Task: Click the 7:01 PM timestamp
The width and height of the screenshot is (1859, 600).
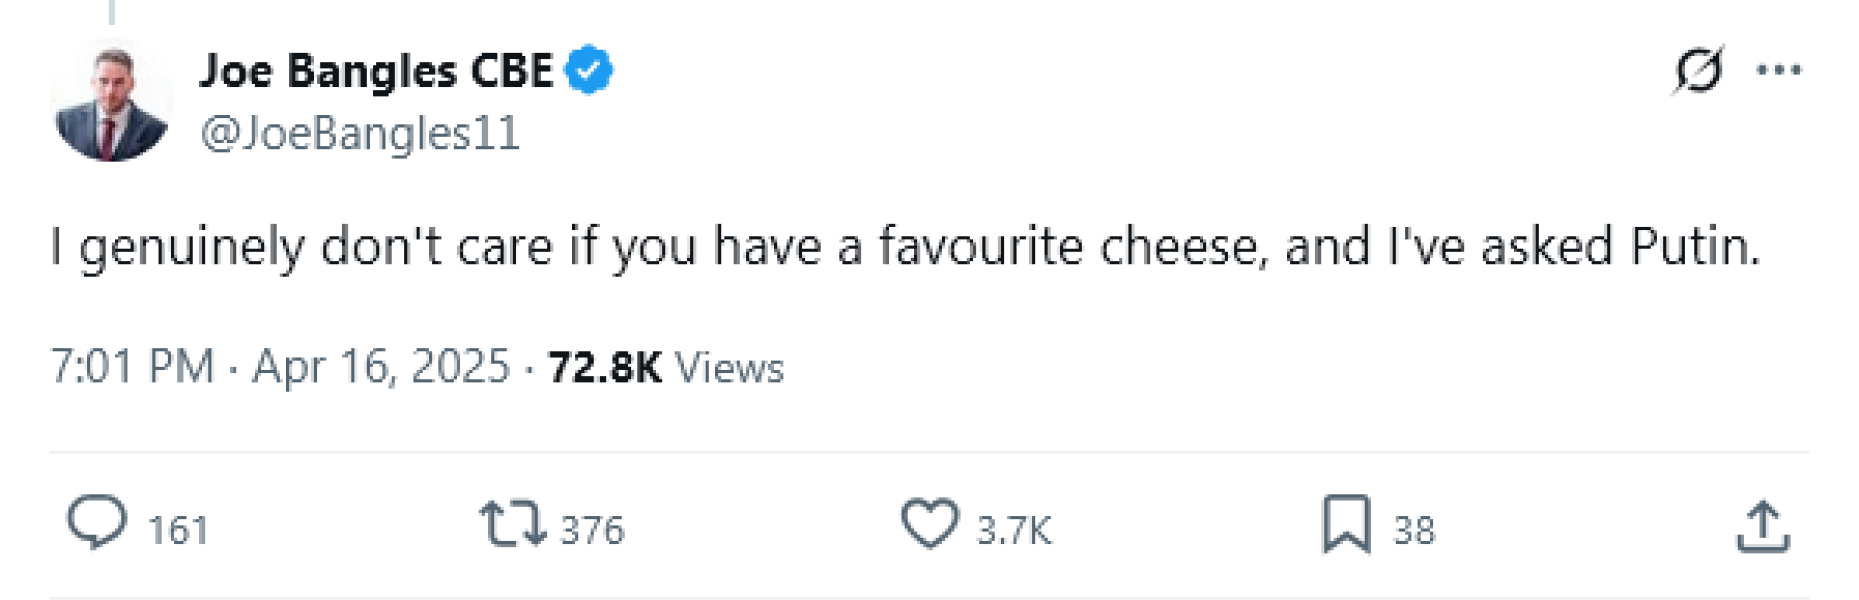Action: pyautogui.click(x=132, y=367)
